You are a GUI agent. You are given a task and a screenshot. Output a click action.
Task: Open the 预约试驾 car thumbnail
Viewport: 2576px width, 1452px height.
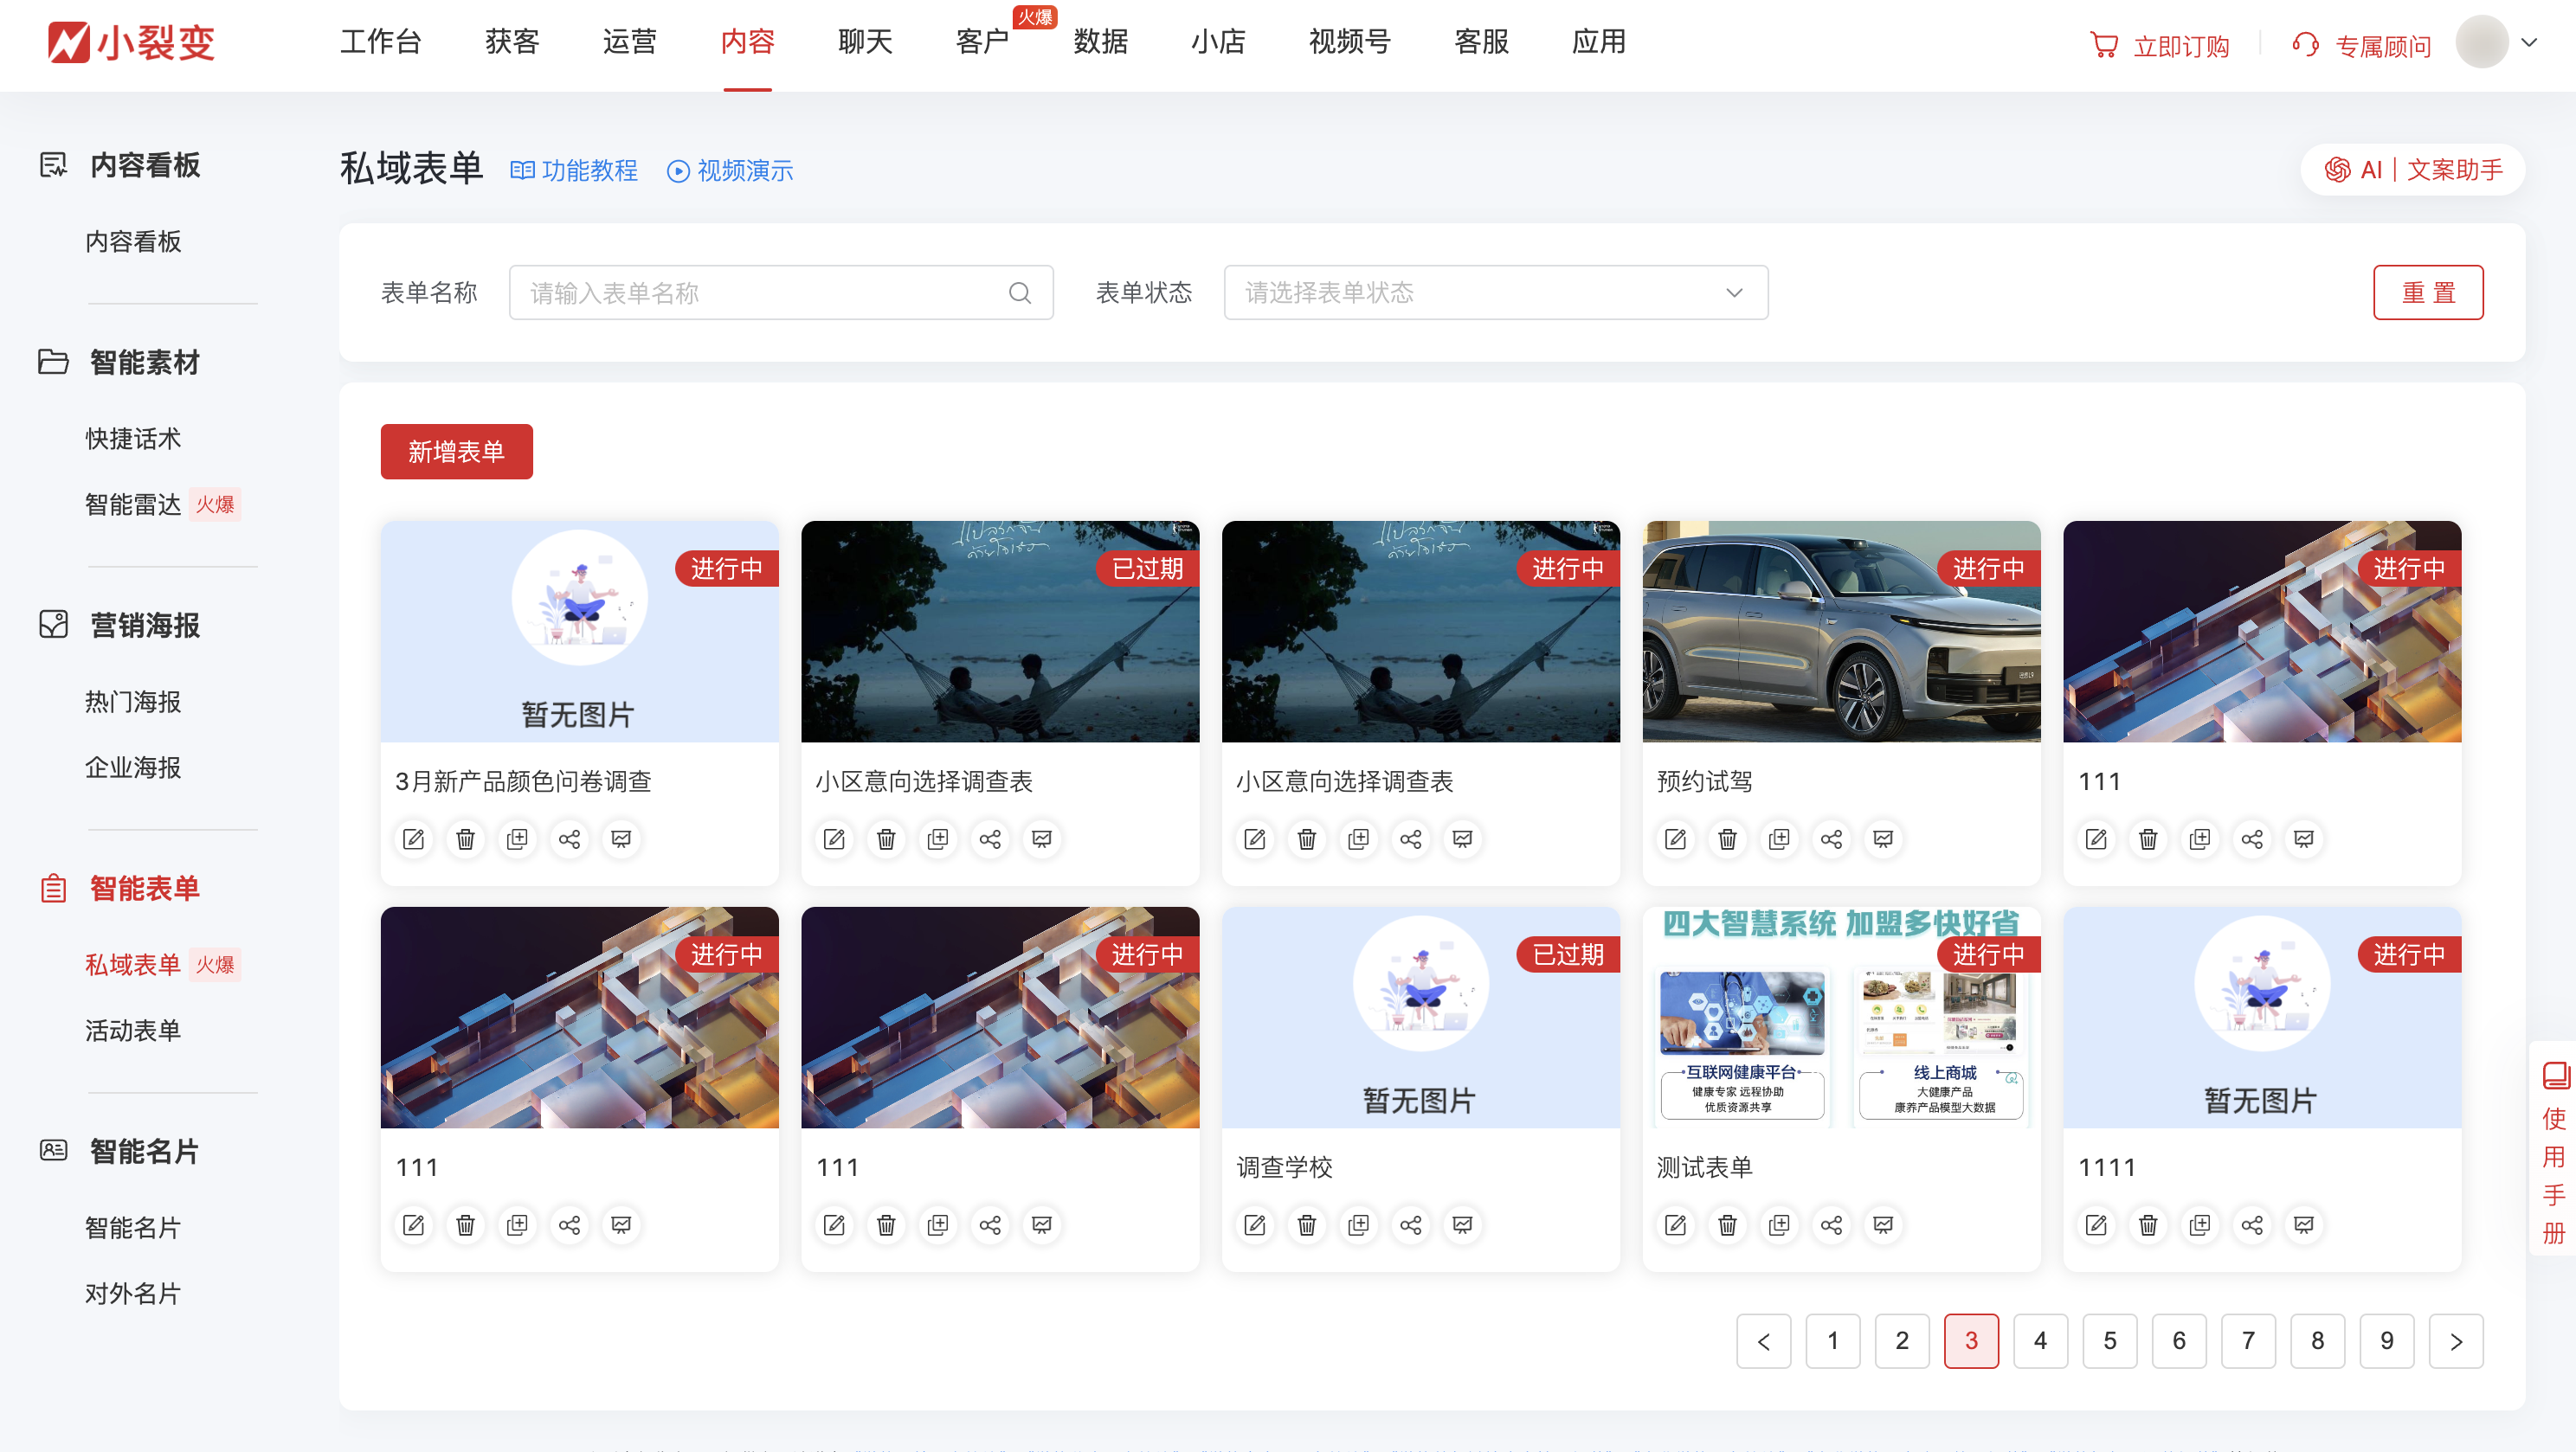1840,632
